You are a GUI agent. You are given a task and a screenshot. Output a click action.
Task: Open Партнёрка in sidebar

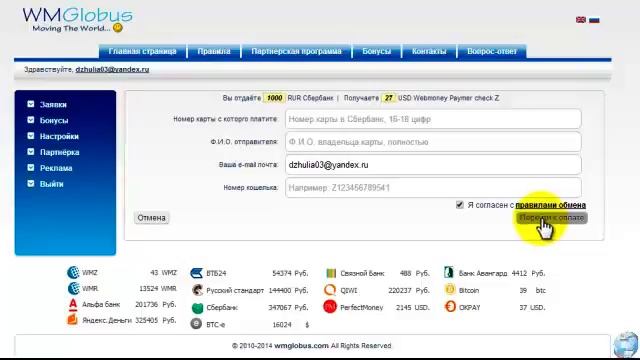pos(60,152)
